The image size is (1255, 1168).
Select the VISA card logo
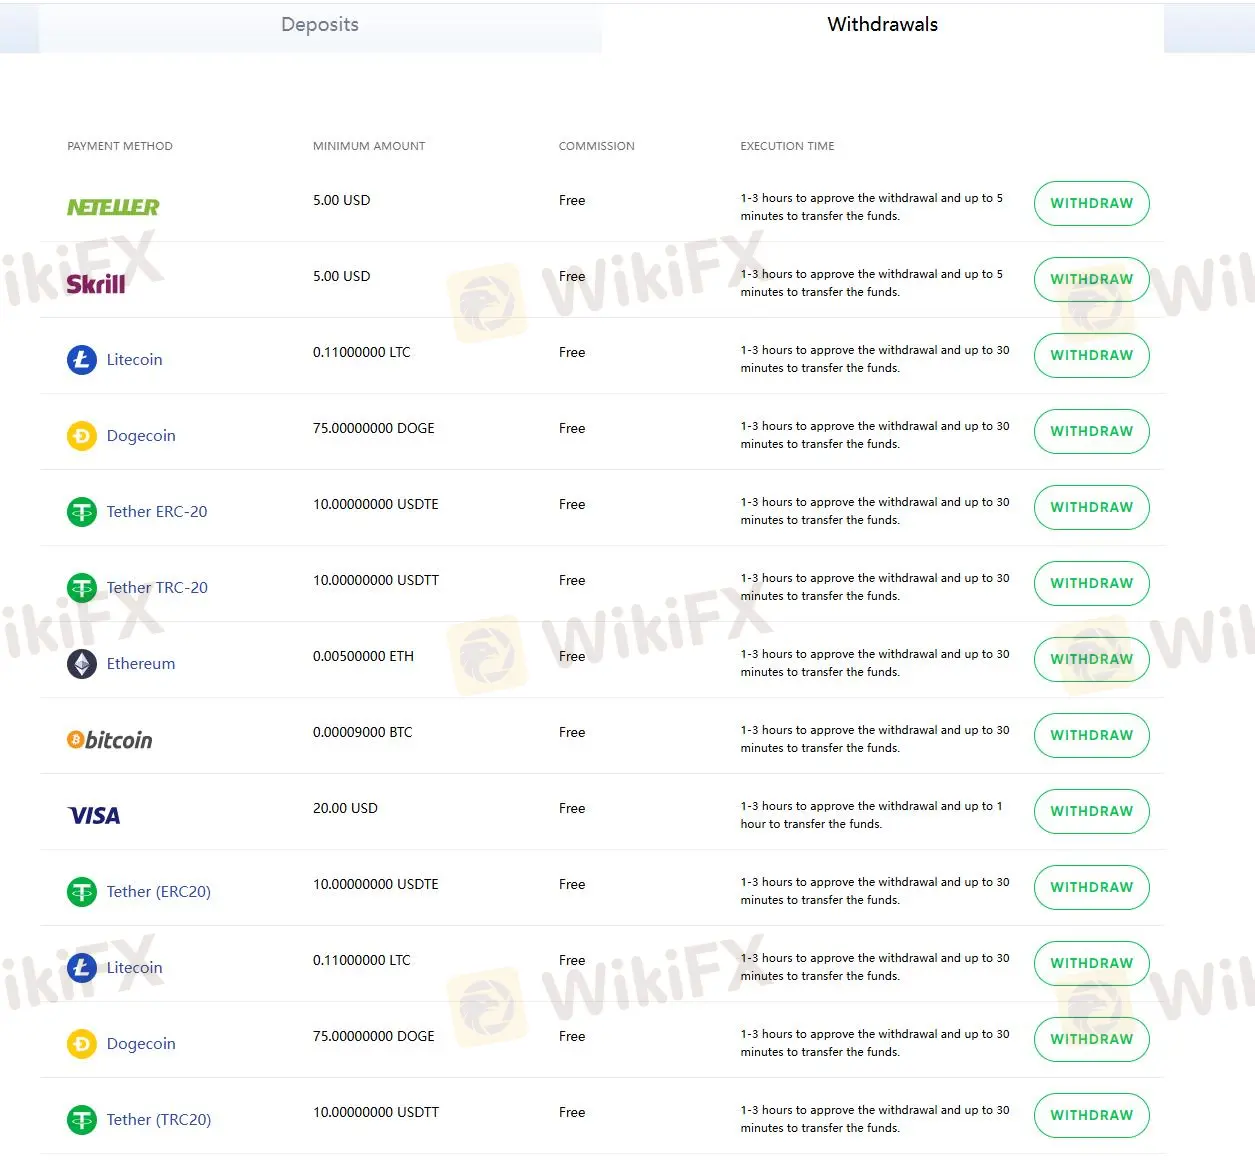tap(93, 815)
